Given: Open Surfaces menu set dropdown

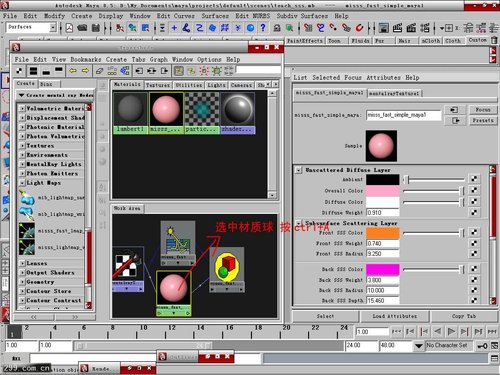Looking at the screenshot, I should (53, 27).
